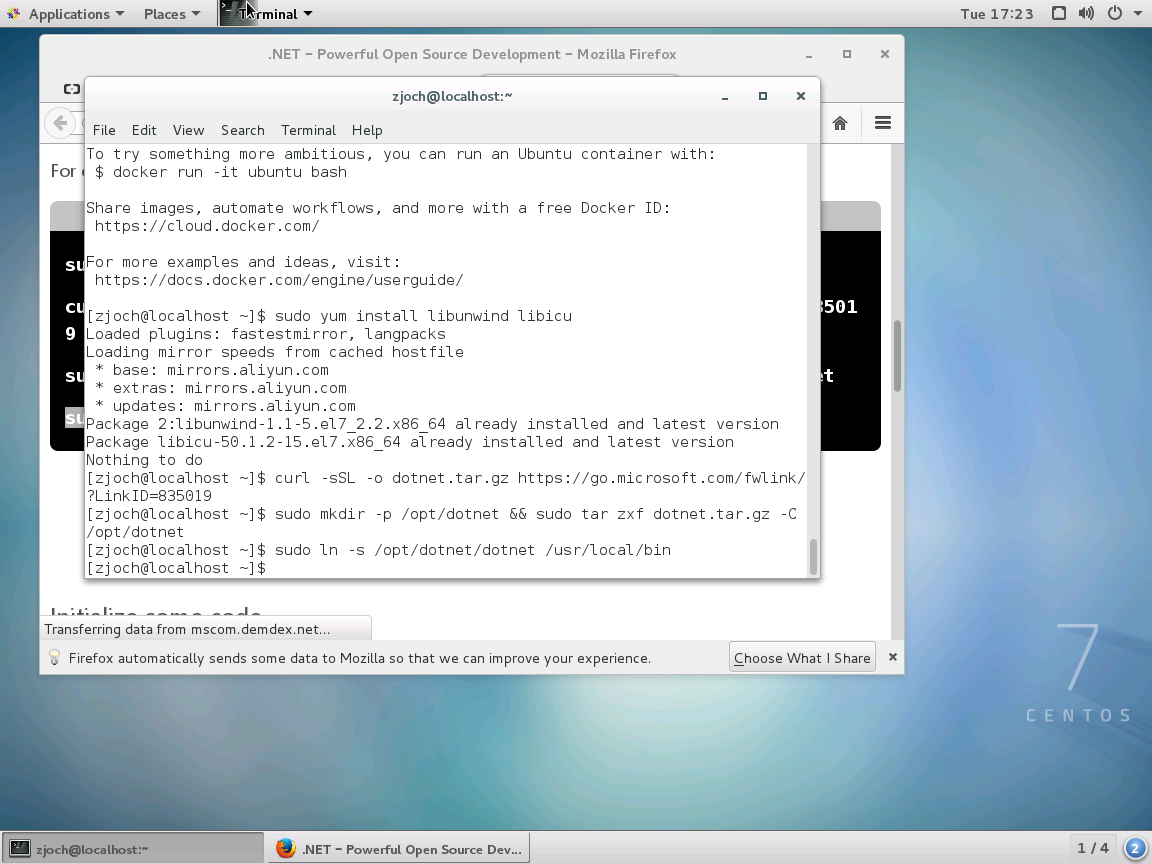The image size is (1152, 864).
Task: Click 'Loaded plugins: fastestmirror, langpacks' line
Action: pos(265,334)
